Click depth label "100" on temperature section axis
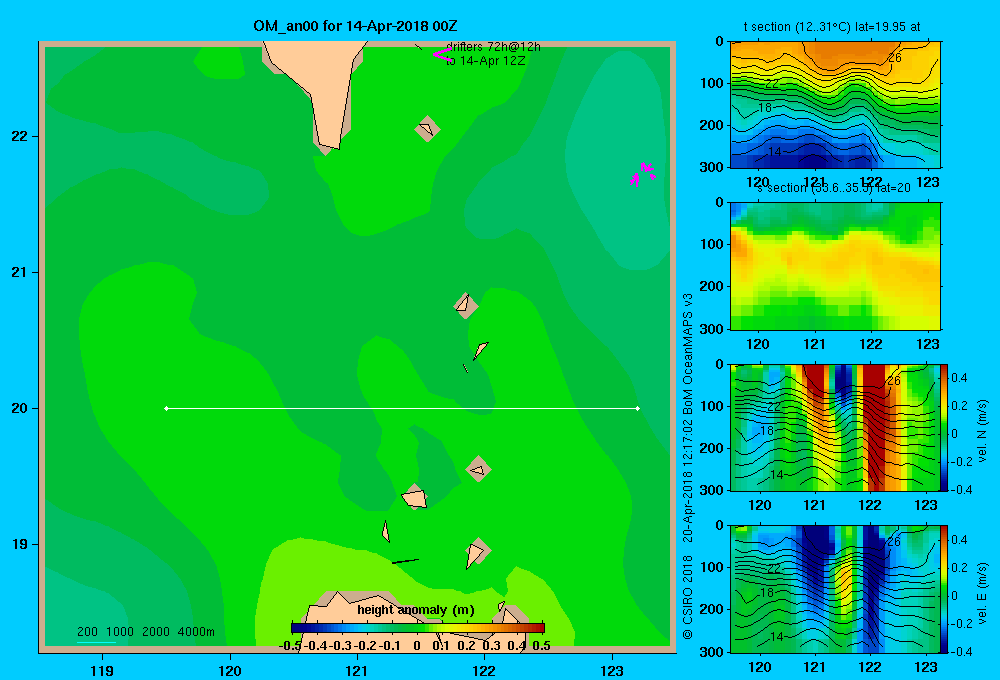The image size is (1000, 680). [x=711, y=83]
